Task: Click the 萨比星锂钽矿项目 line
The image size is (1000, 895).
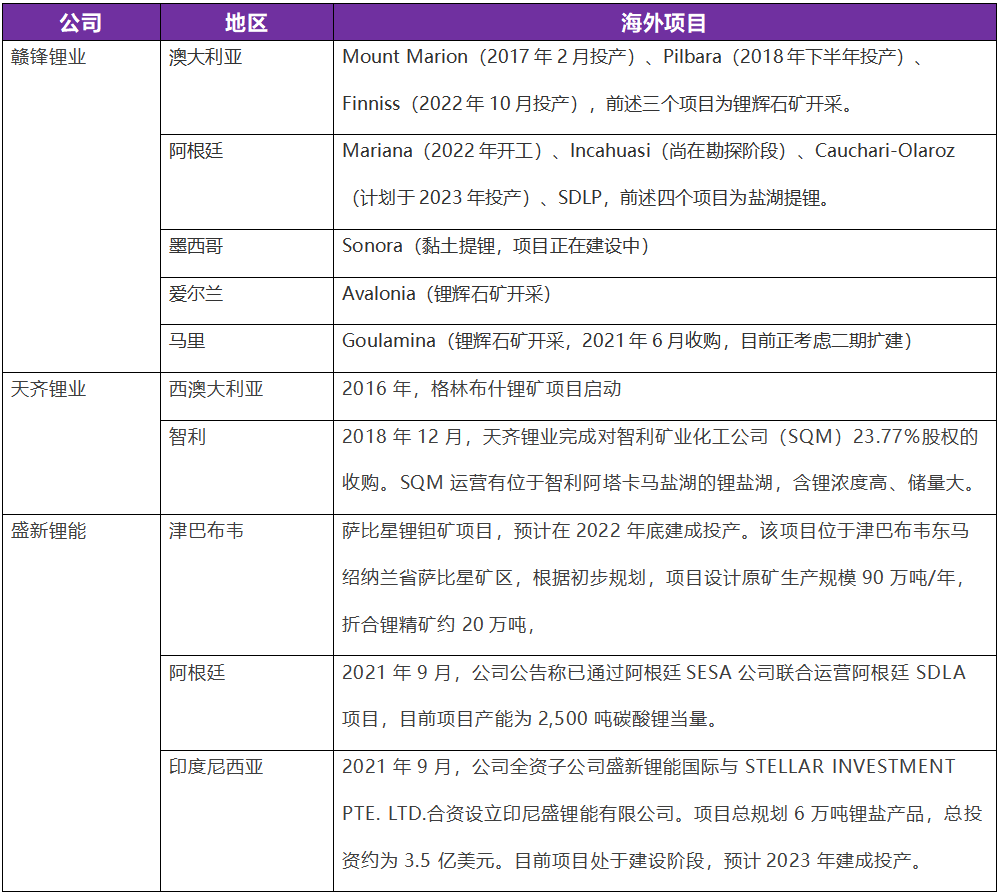Action: [x=656, y=531]
